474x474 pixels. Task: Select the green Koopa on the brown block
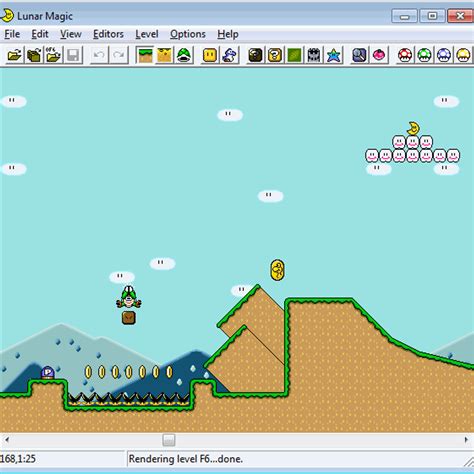(129, 297)
